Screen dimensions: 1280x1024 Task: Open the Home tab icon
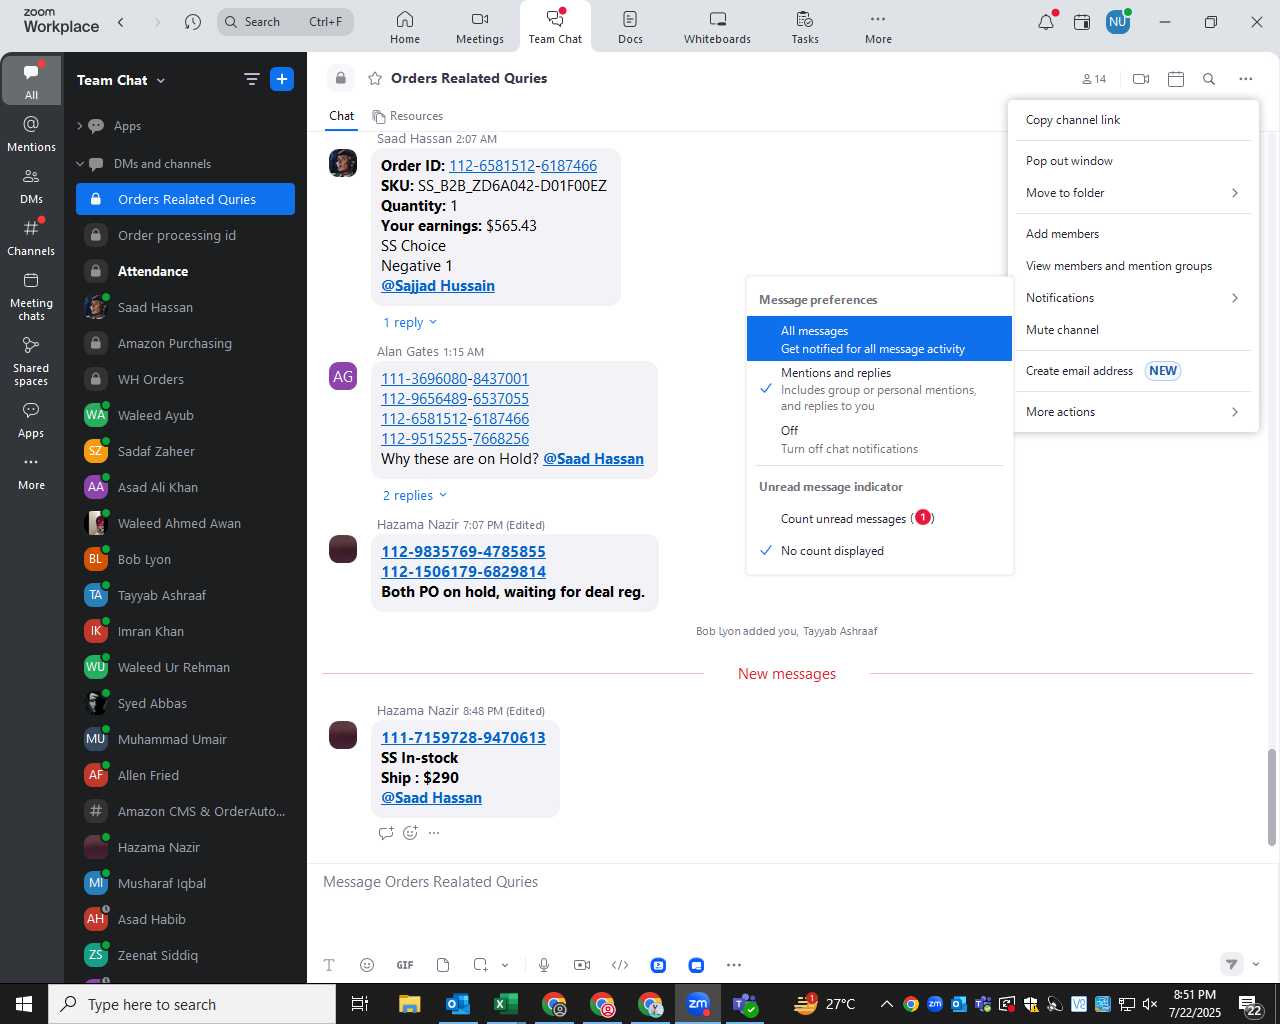[405, 27]
